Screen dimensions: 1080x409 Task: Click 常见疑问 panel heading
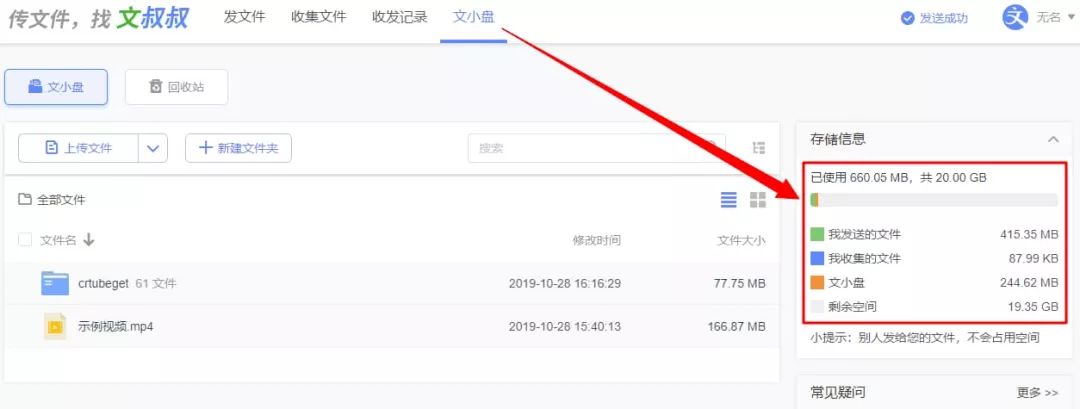coord(838,392)
